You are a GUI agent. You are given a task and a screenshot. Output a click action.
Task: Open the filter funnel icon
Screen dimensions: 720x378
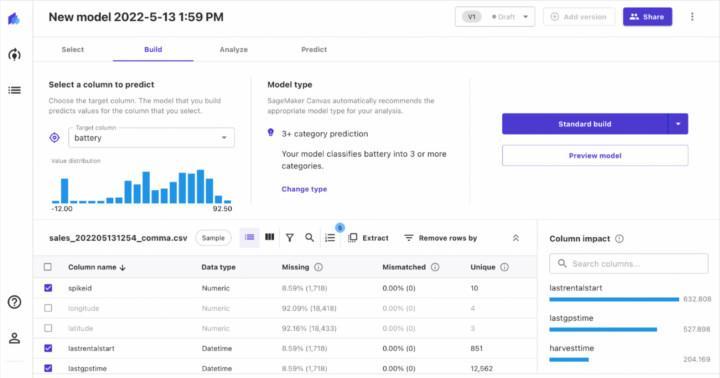click(x=290, y=237)
